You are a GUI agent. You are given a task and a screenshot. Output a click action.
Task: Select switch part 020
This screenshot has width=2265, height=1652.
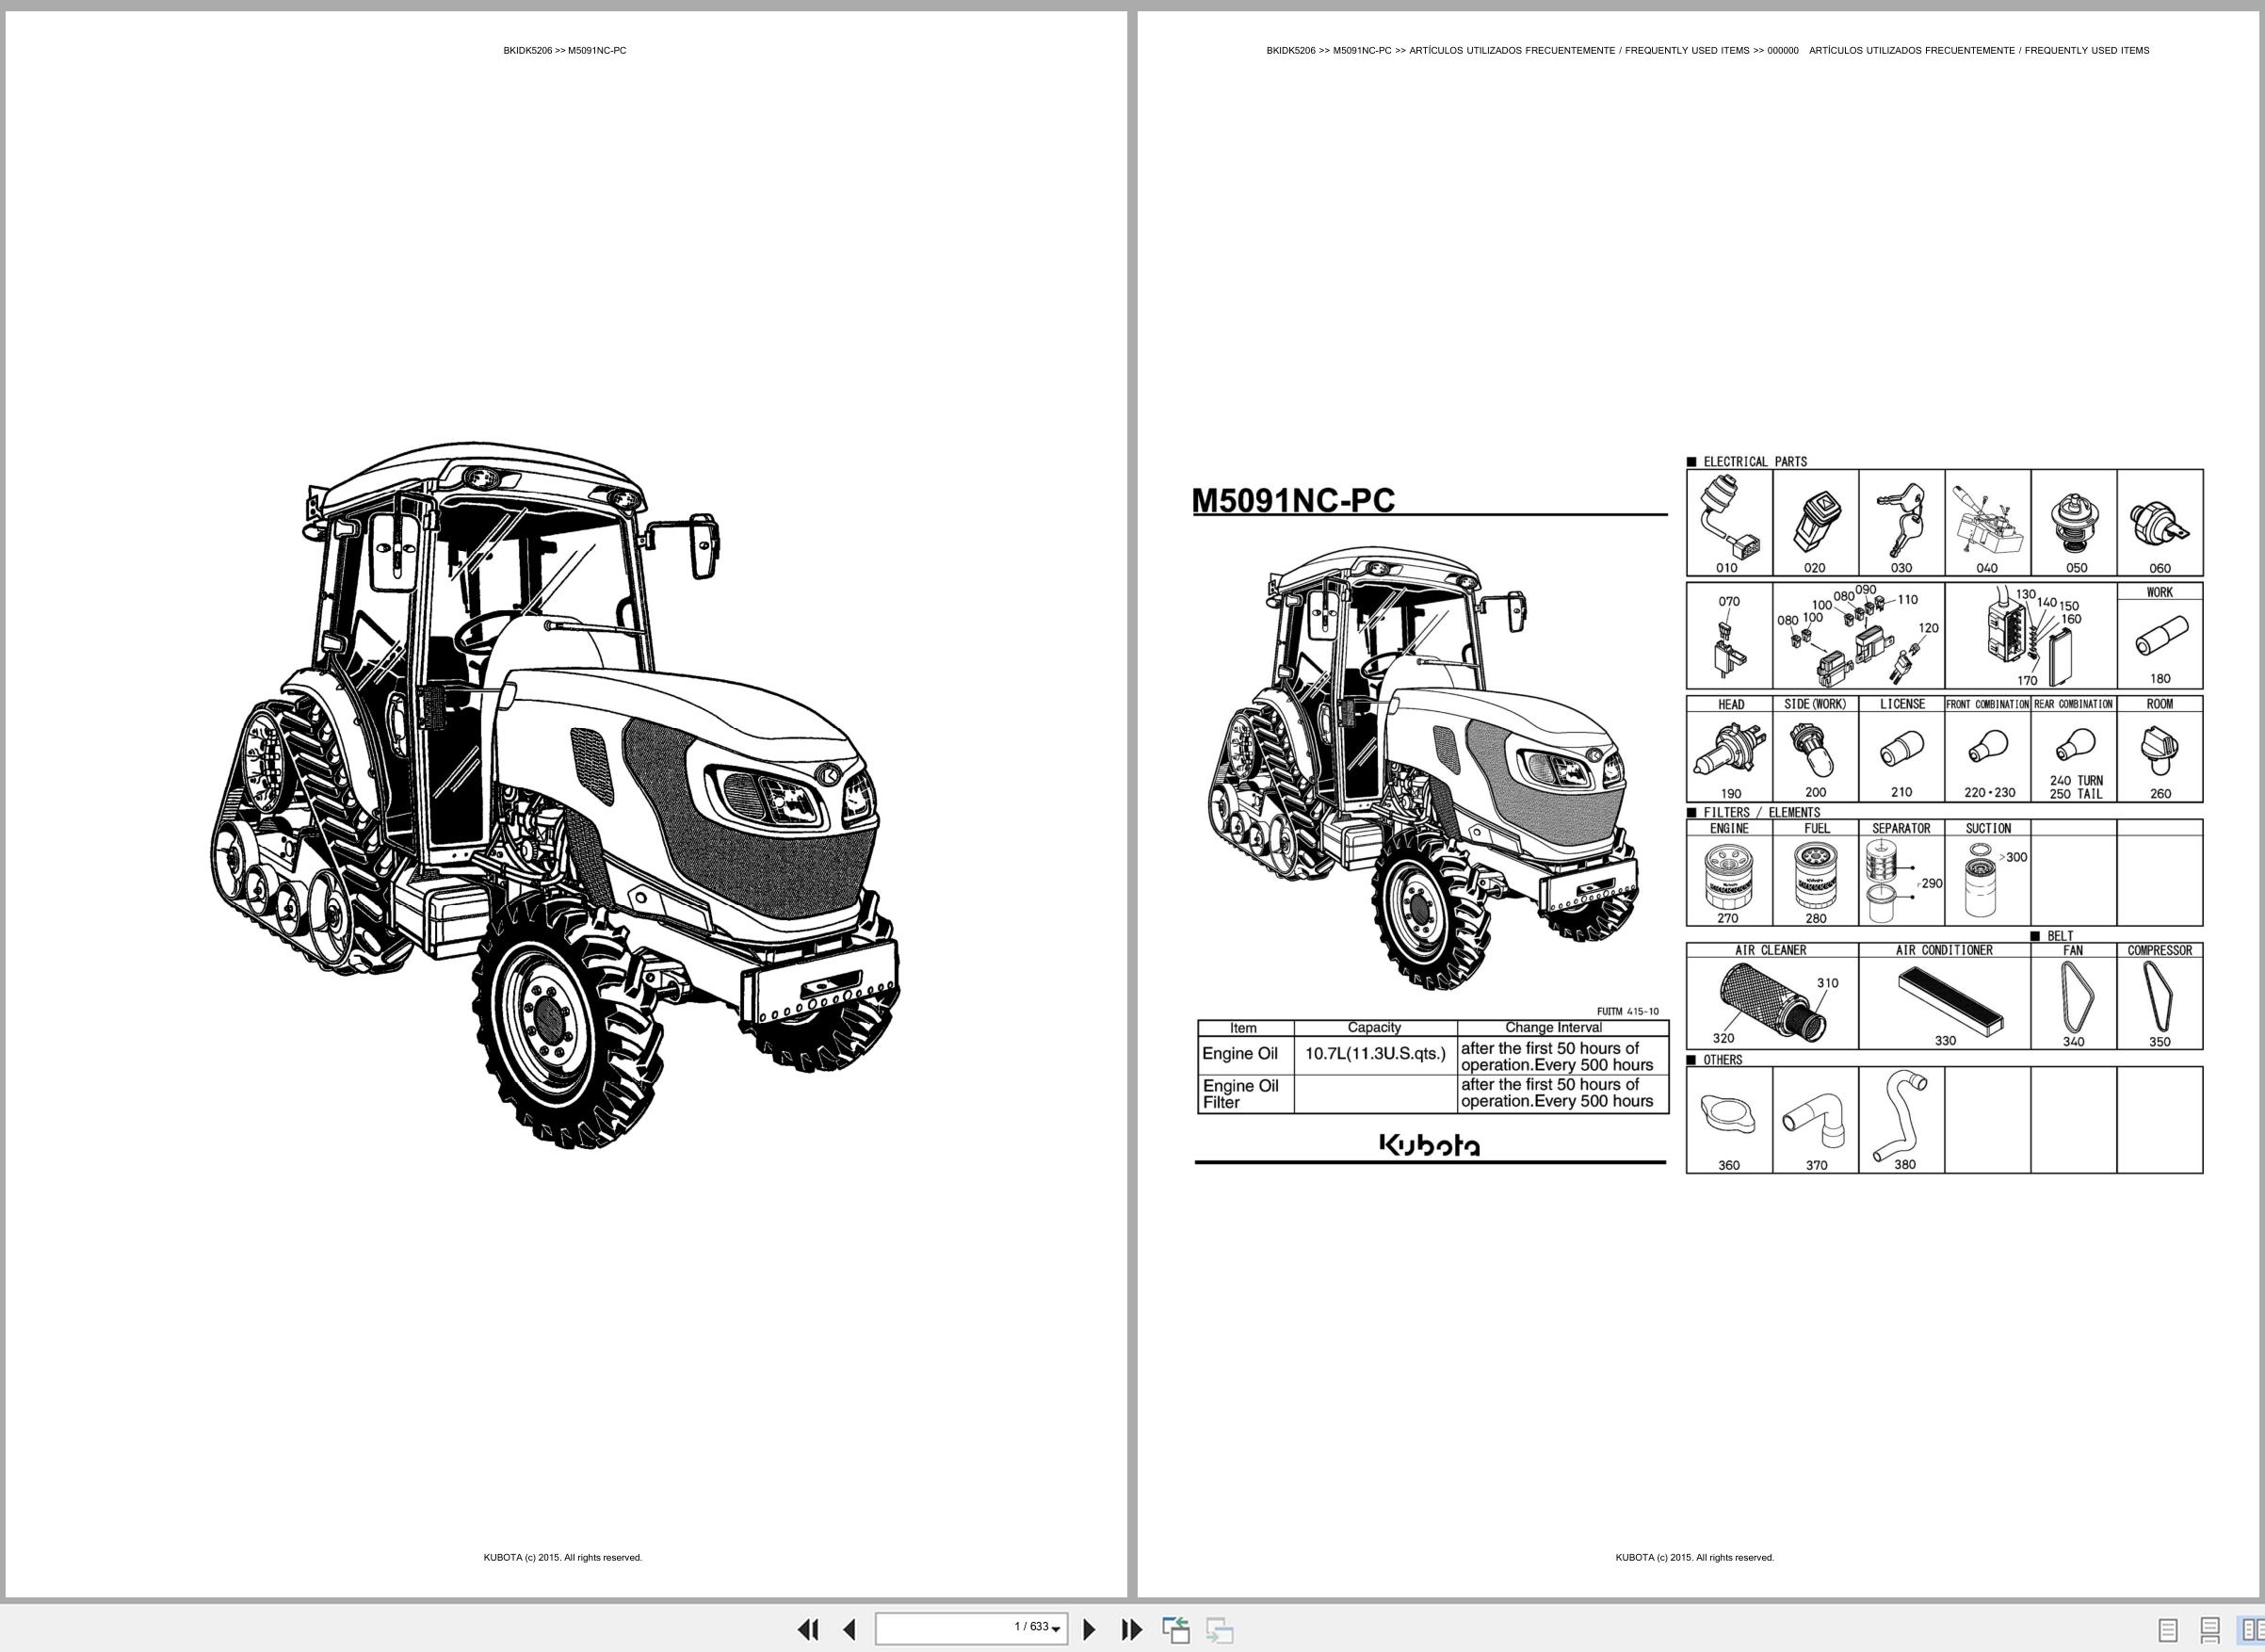pos(1815,523)
